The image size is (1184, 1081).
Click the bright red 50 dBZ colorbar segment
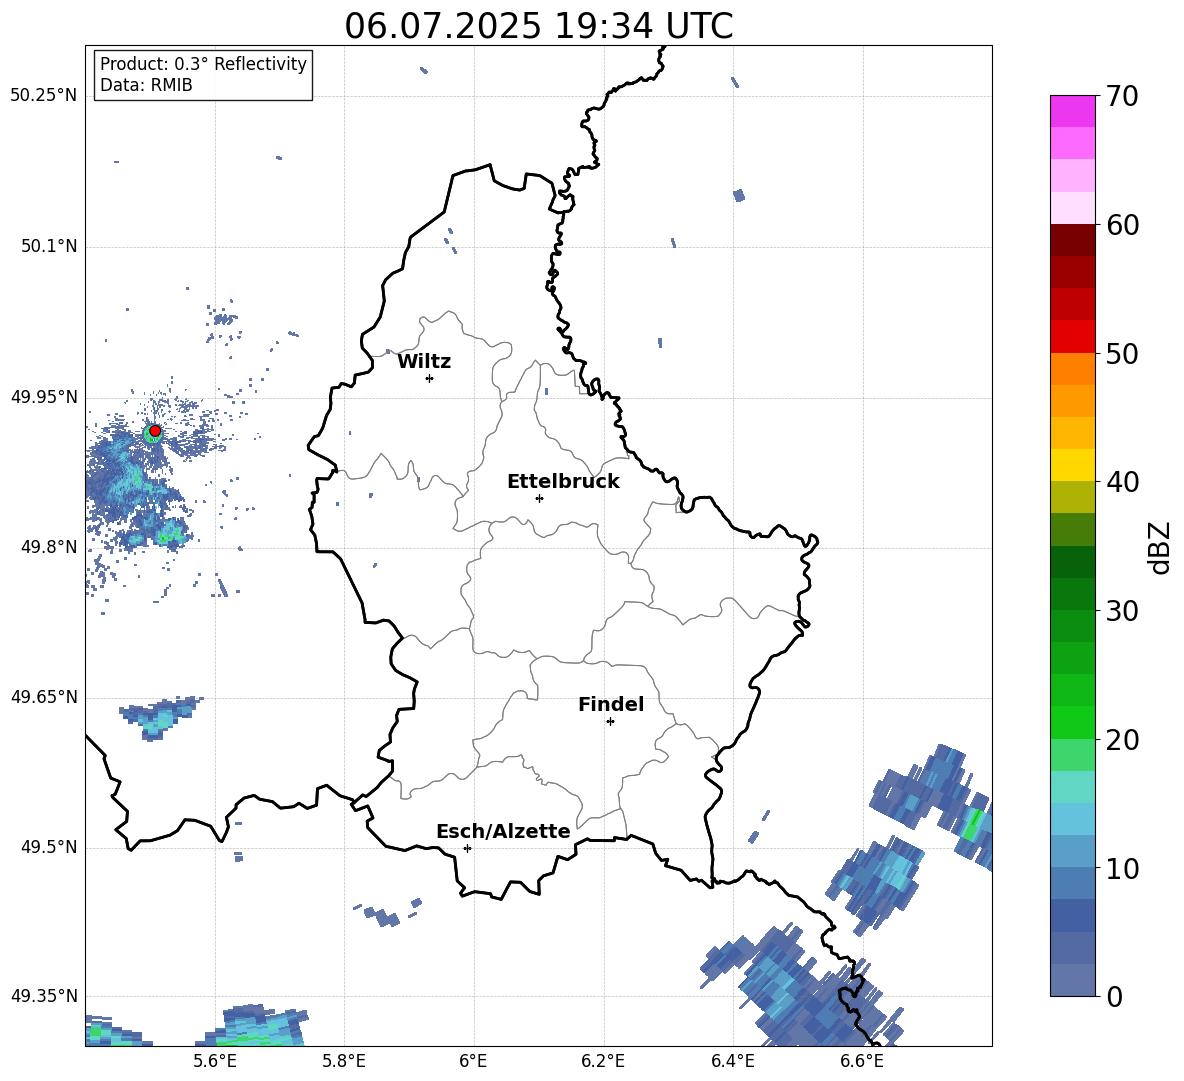[1072, 337]
